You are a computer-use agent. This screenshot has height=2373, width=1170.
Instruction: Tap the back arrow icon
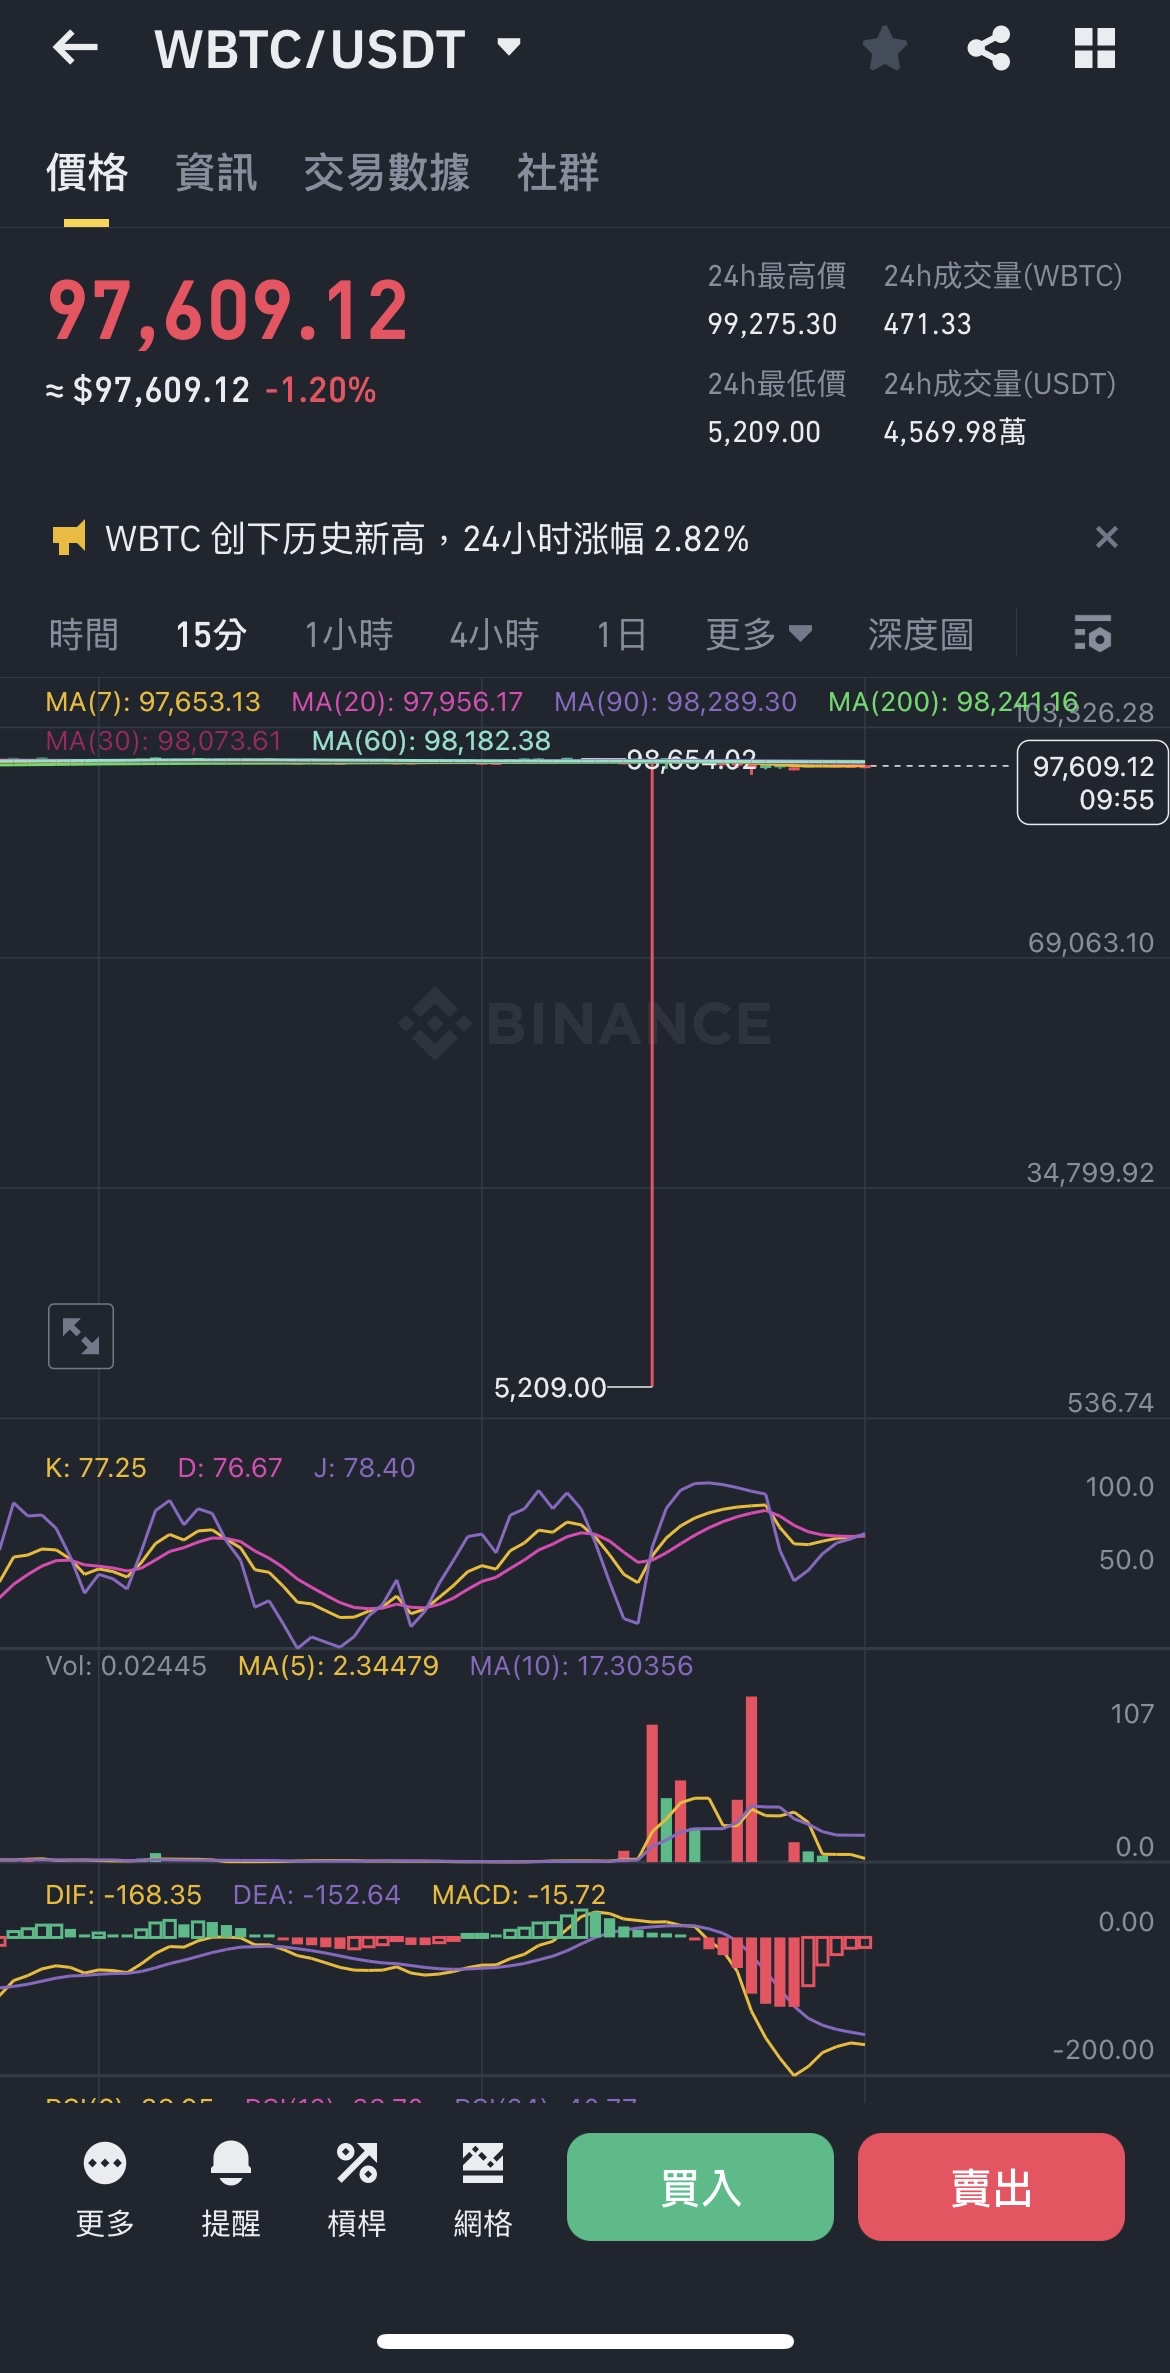75,47
